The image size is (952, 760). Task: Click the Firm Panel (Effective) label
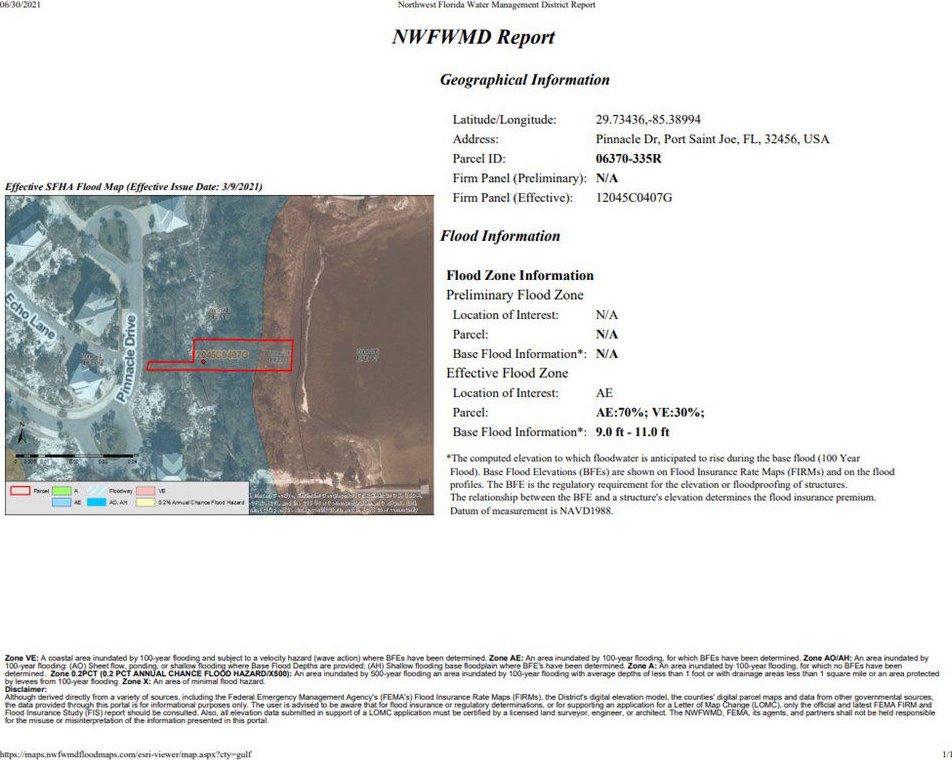(x=513, y=198)
